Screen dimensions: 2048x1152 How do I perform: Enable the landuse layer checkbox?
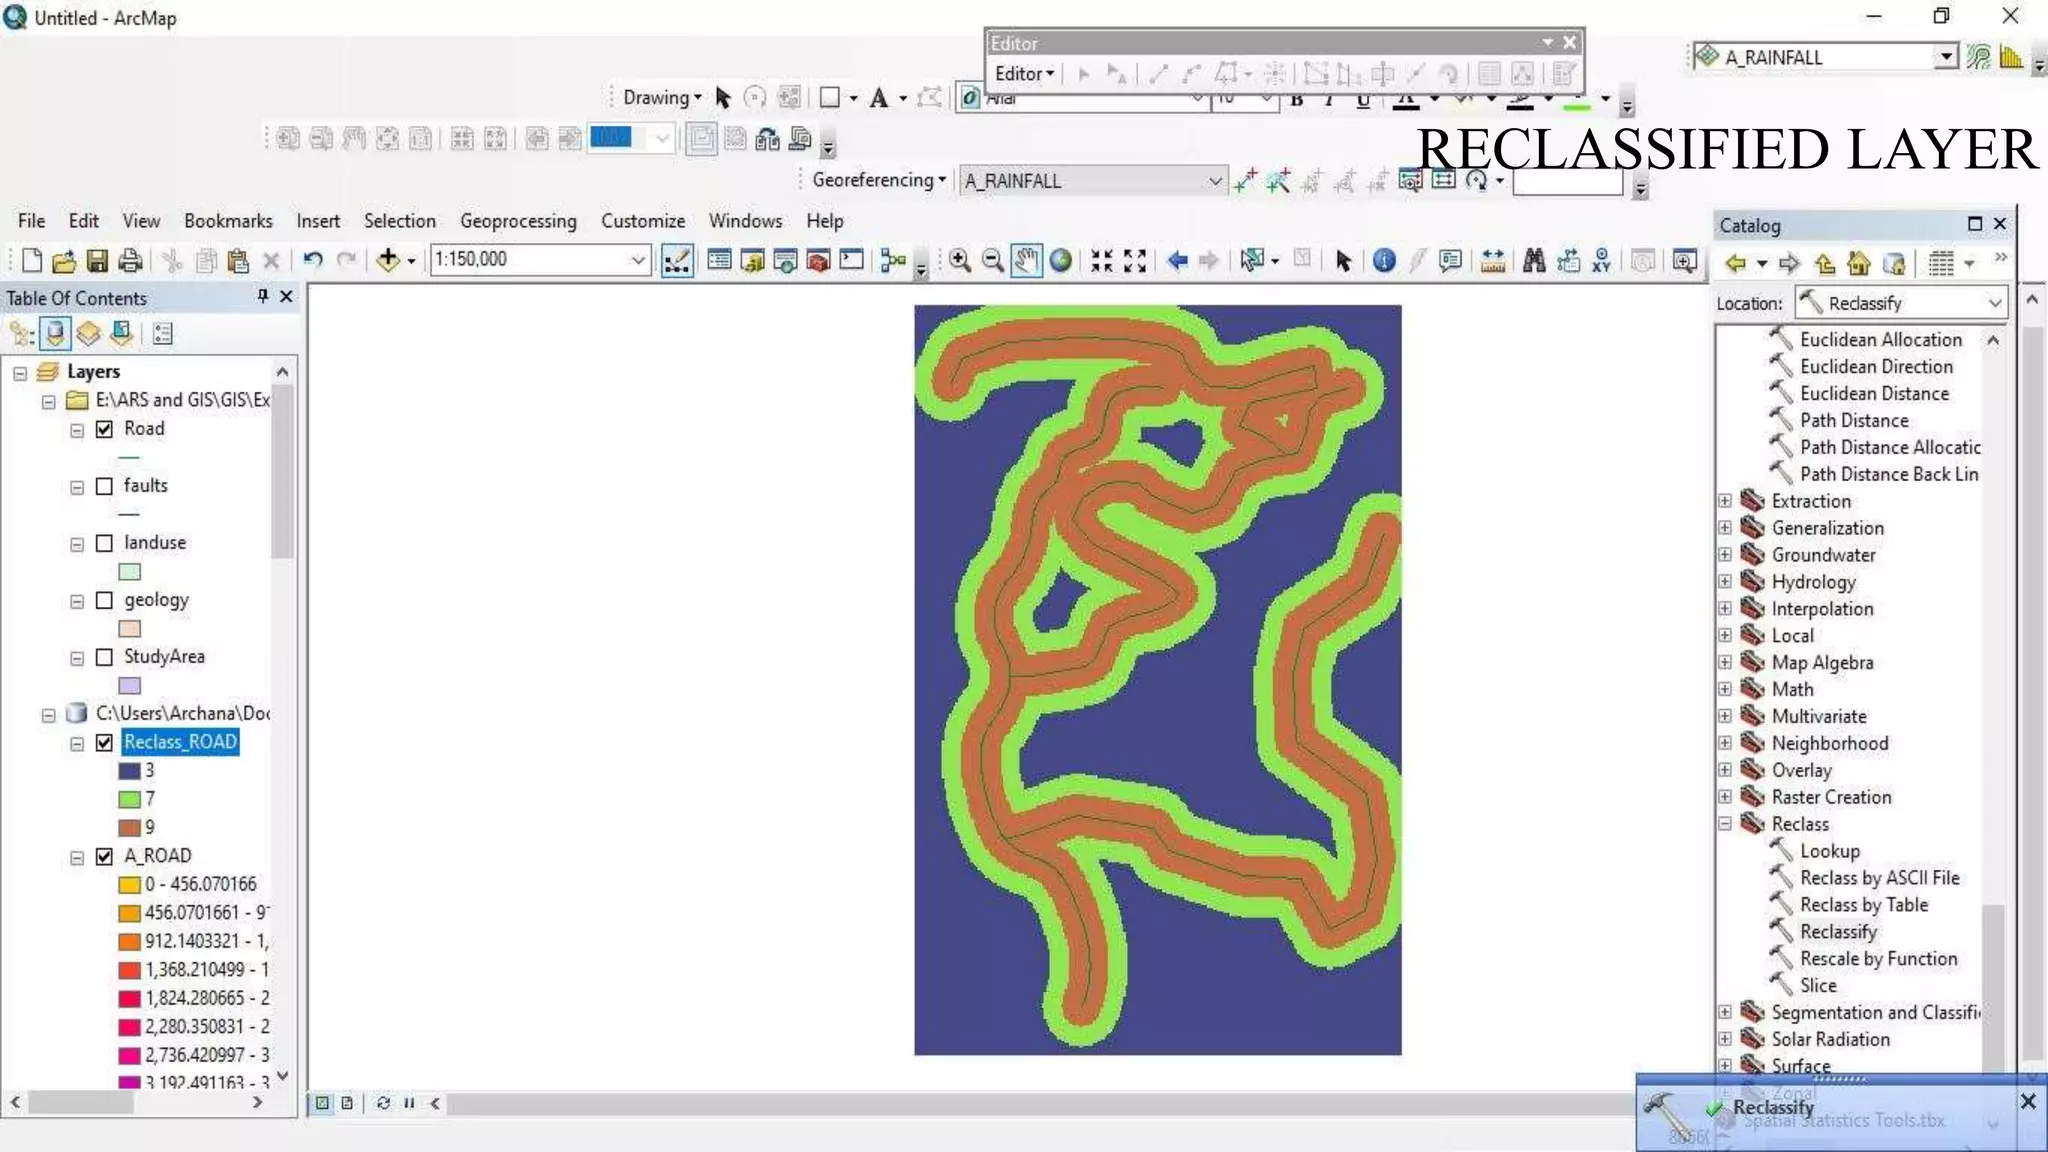tap(104, 543)
